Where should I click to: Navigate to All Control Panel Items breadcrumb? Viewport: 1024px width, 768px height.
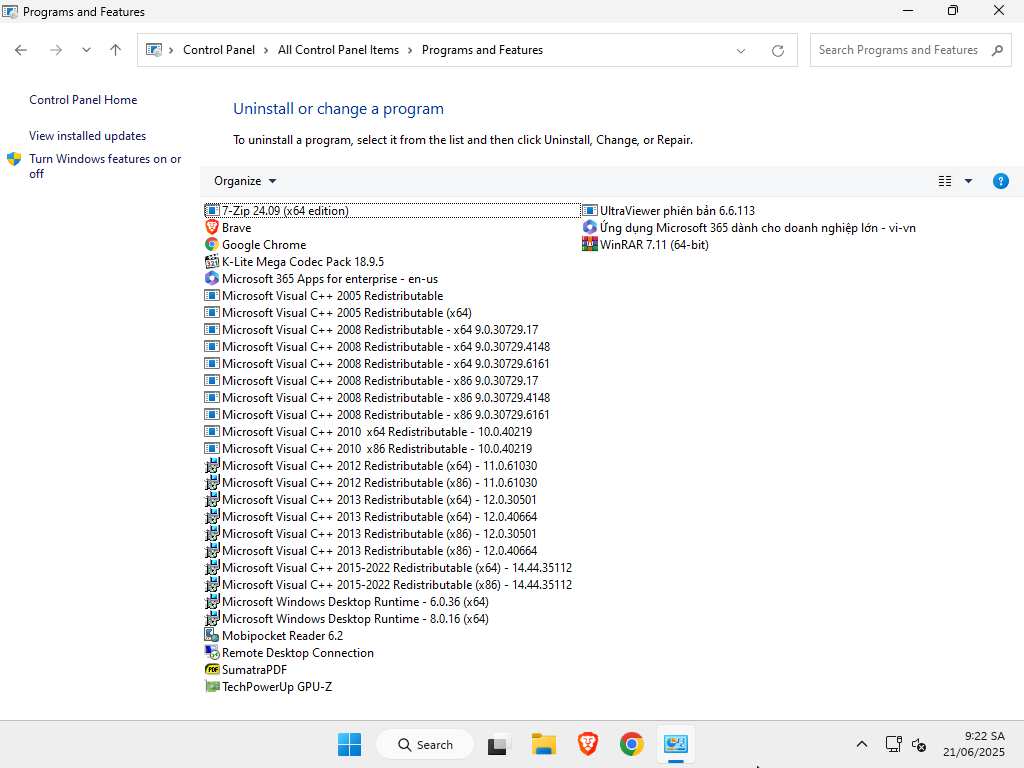[x=338, y=50]
